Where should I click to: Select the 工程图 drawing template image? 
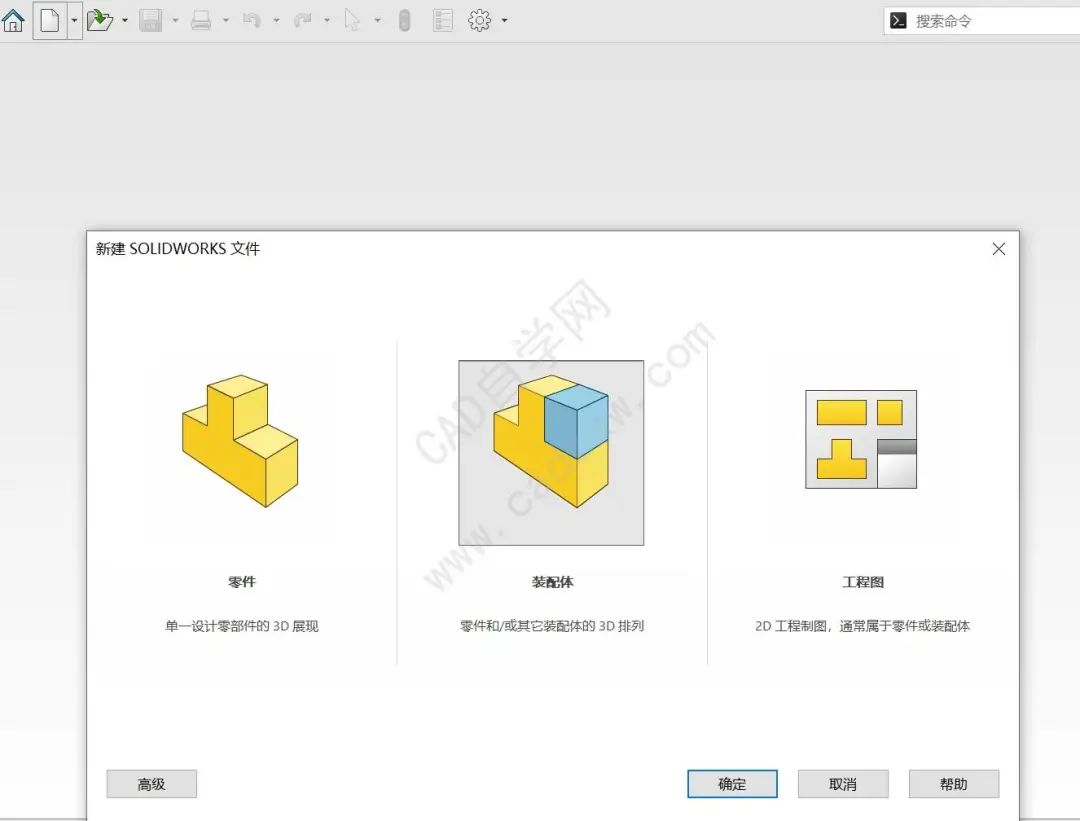click(x=861, y=439)
